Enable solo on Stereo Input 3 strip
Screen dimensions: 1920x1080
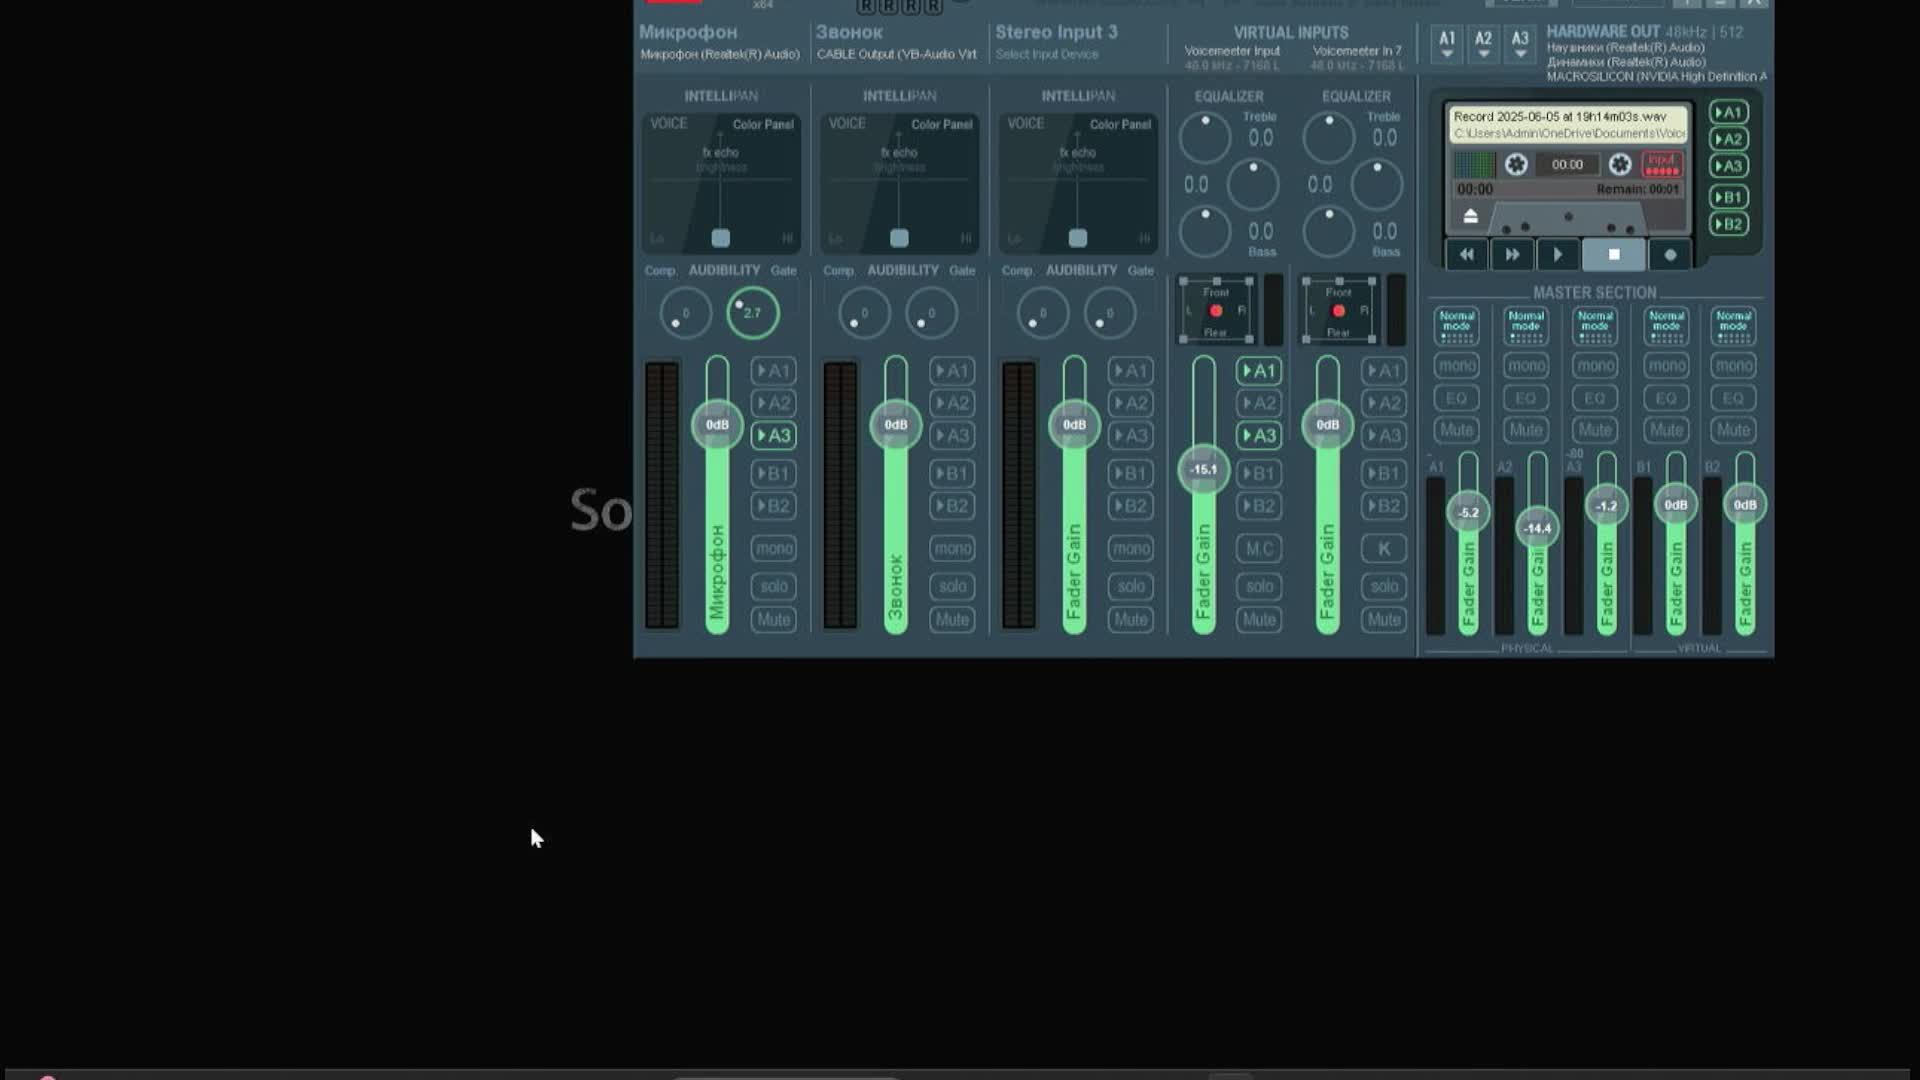pyautogui.click(x=1130, y=587)
